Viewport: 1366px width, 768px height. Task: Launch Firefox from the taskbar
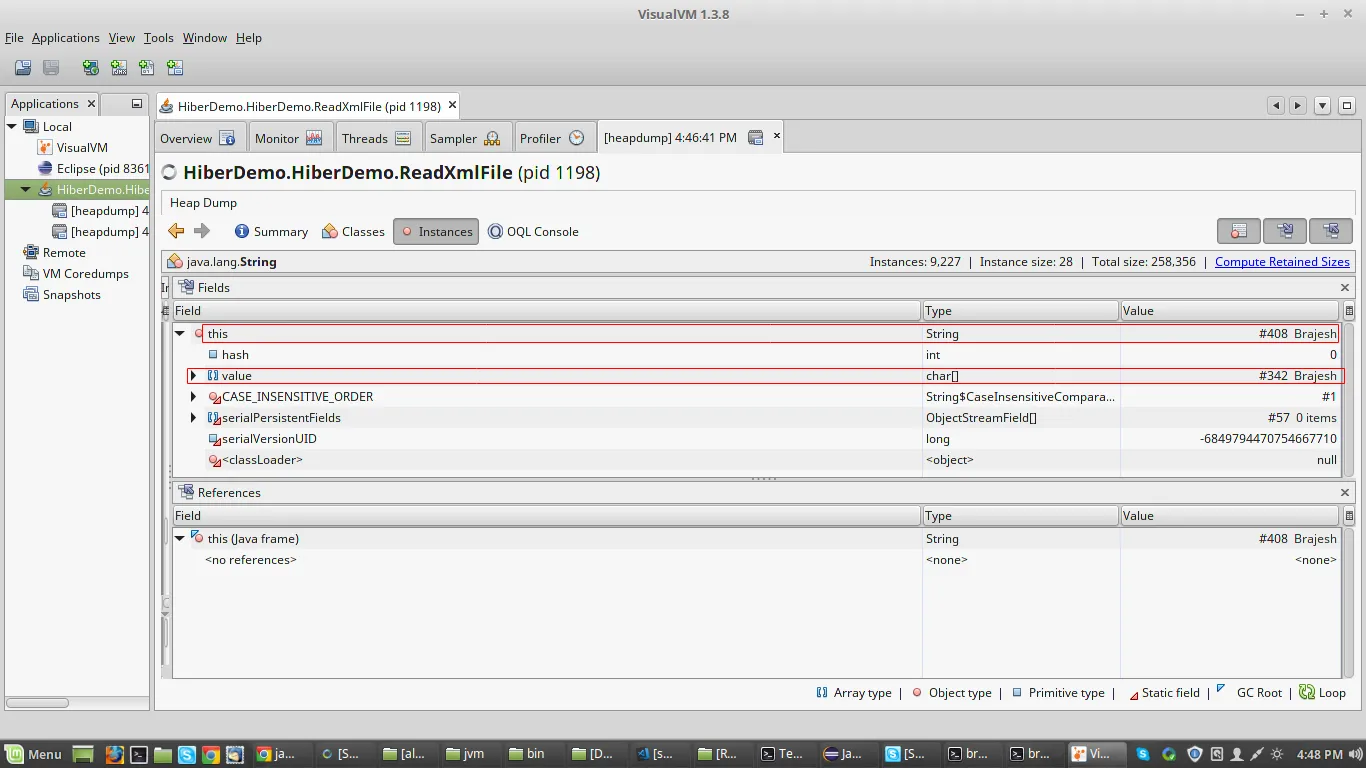(x=114, y=754)
